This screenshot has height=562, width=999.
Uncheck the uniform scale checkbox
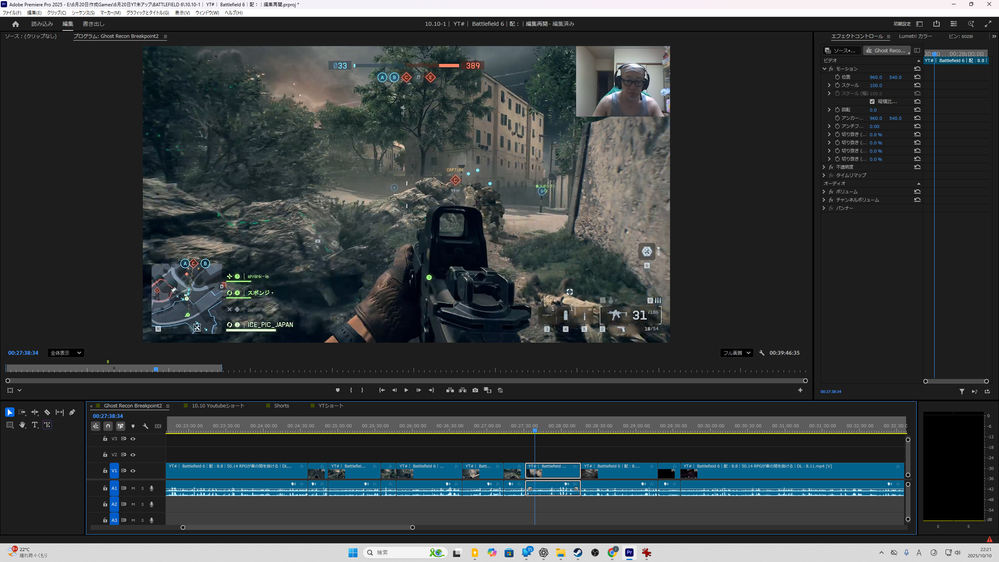point(872,101)
